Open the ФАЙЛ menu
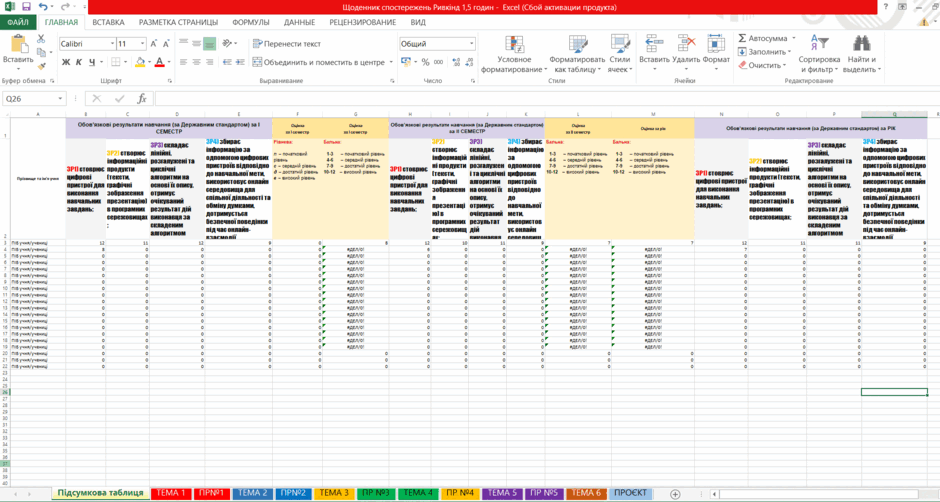The height and width of the screenshot is (502, 940). (x=19, y=22)
